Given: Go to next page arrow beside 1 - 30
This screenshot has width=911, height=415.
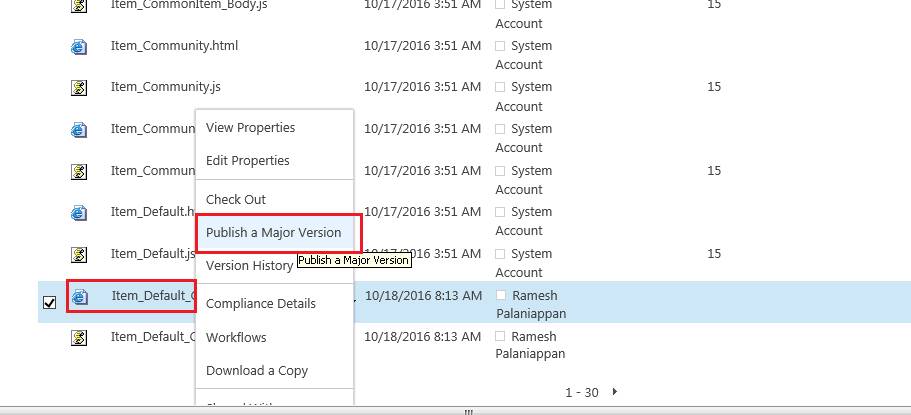Looking at the screenshot, I should [615, 392].
